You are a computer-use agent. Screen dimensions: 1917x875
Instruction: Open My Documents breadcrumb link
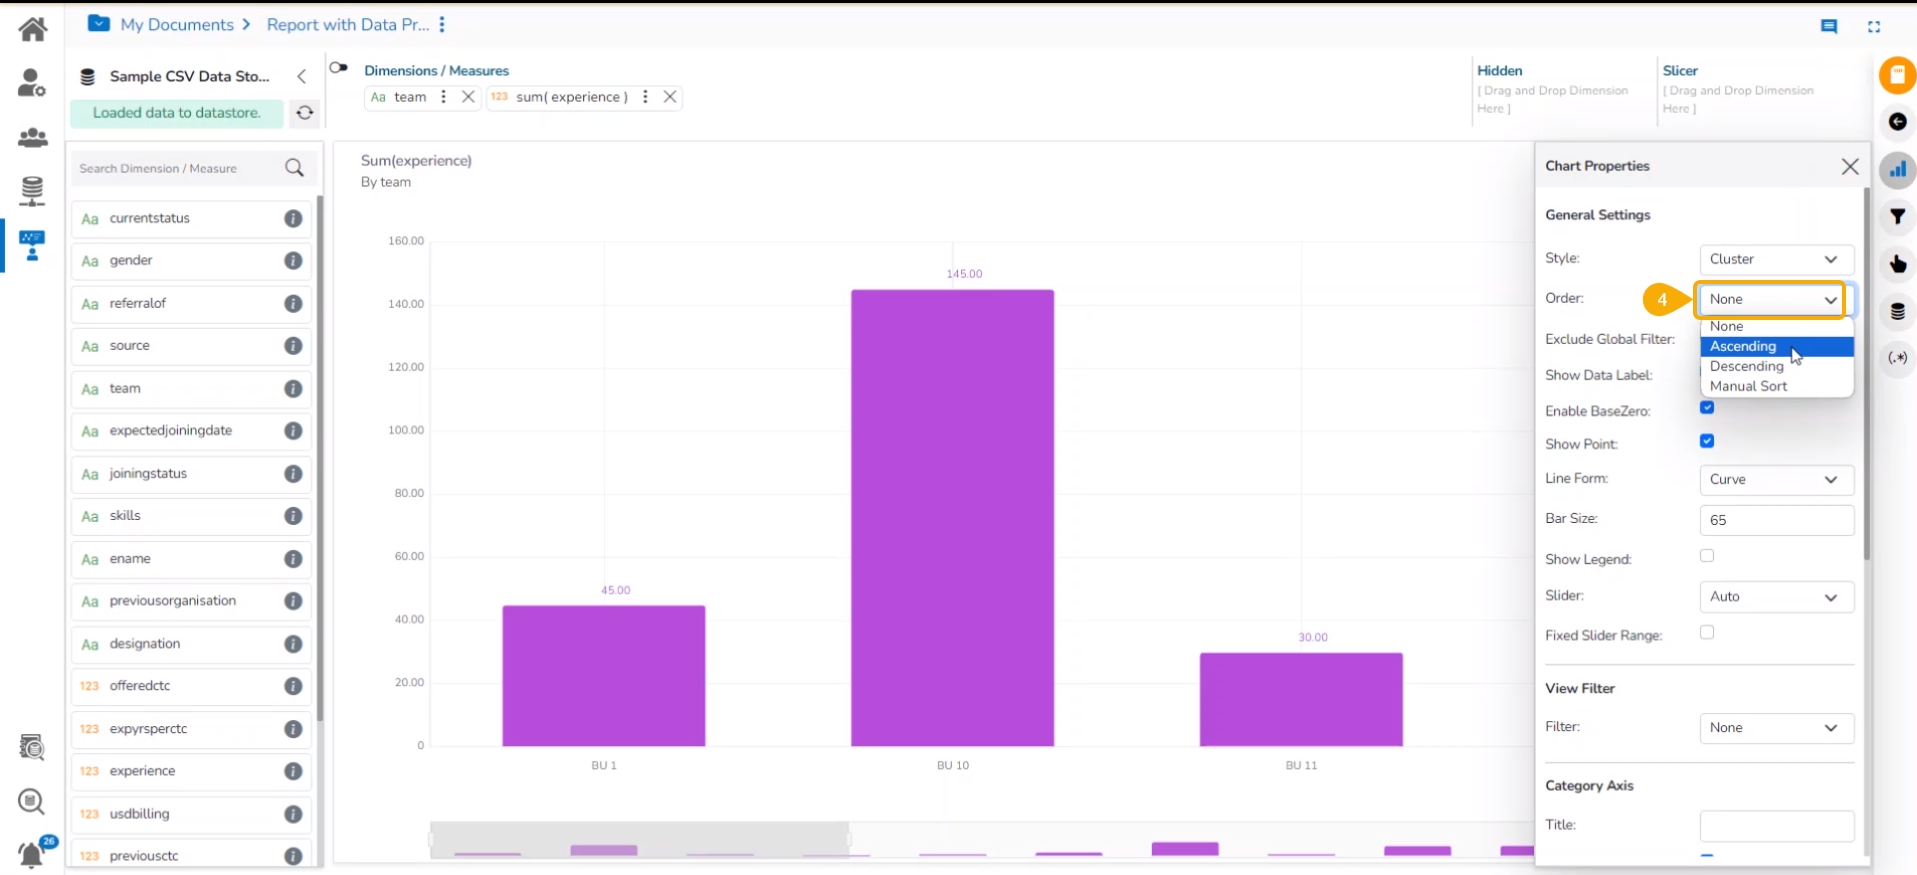click(177, 25)
